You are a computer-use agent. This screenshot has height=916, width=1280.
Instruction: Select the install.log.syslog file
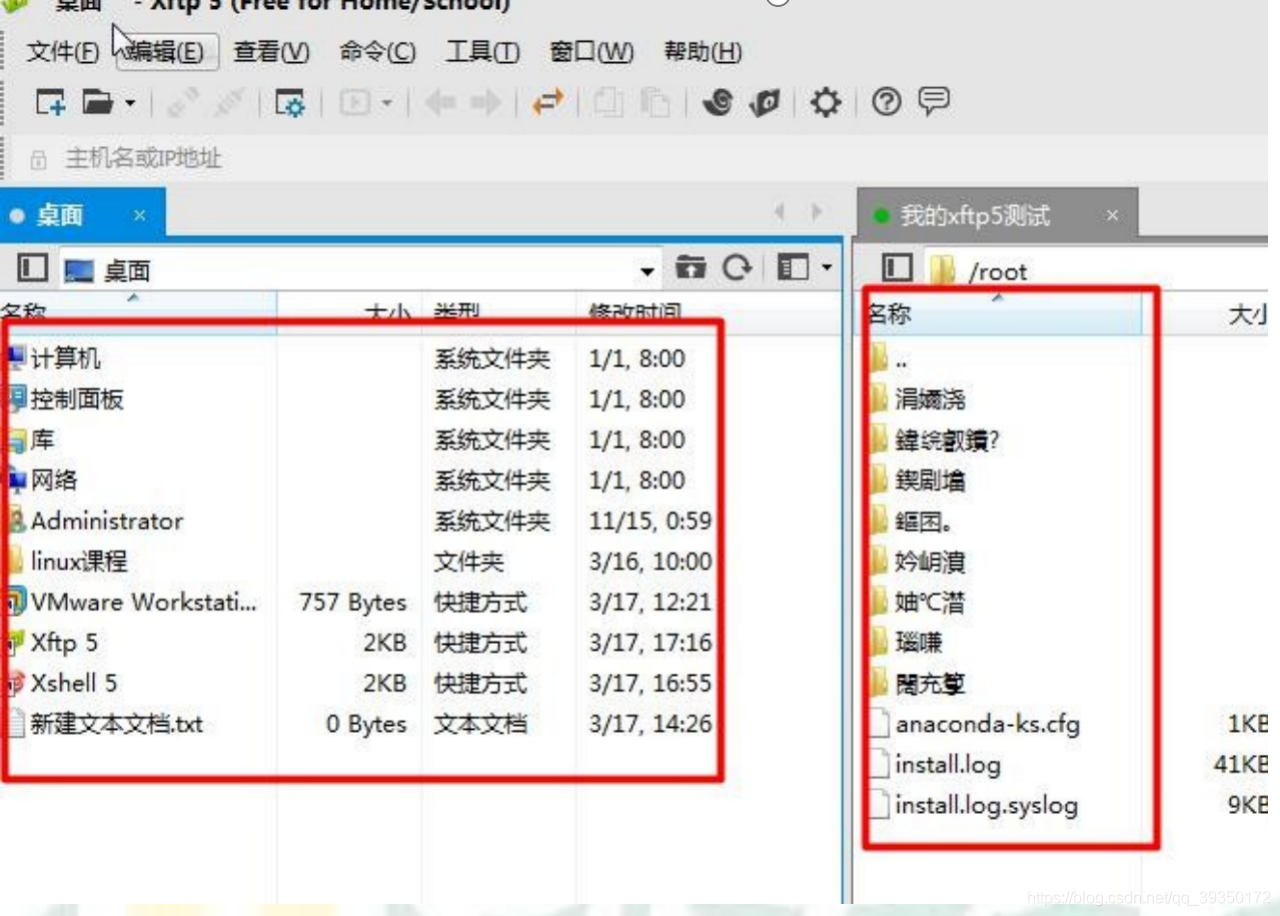pyautogui.click(x=986, y=805)
